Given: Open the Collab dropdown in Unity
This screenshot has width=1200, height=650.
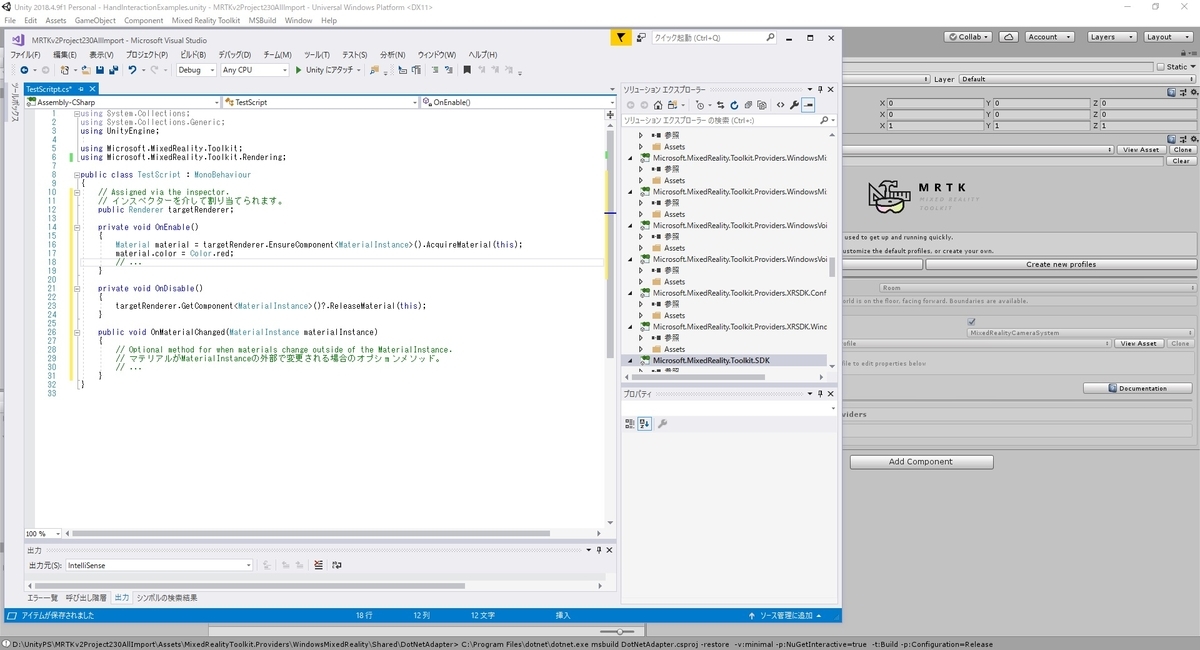Looking at the screenshot, I should click(x=969, y=37).
